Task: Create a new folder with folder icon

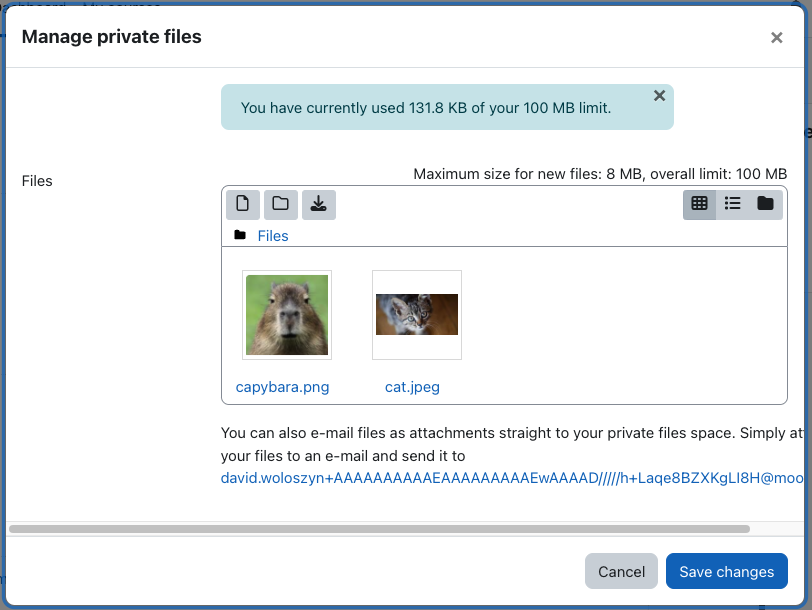Action: (x=281, y=205)
